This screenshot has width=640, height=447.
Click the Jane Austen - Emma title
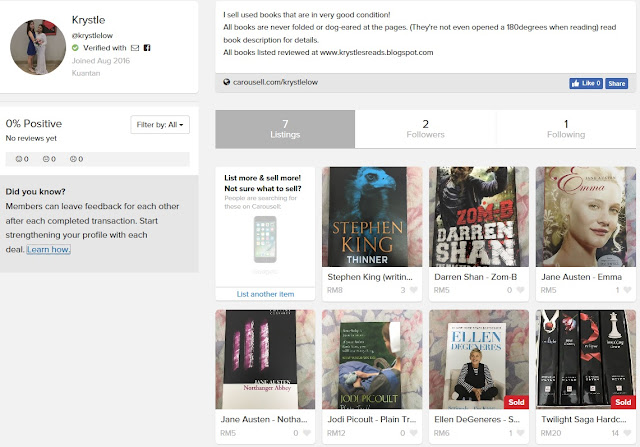click(x=581, y=277)
